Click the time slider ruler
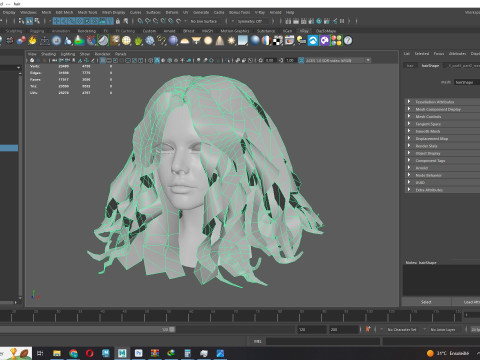This screenshot has width=480, height=360. [230, 315]
